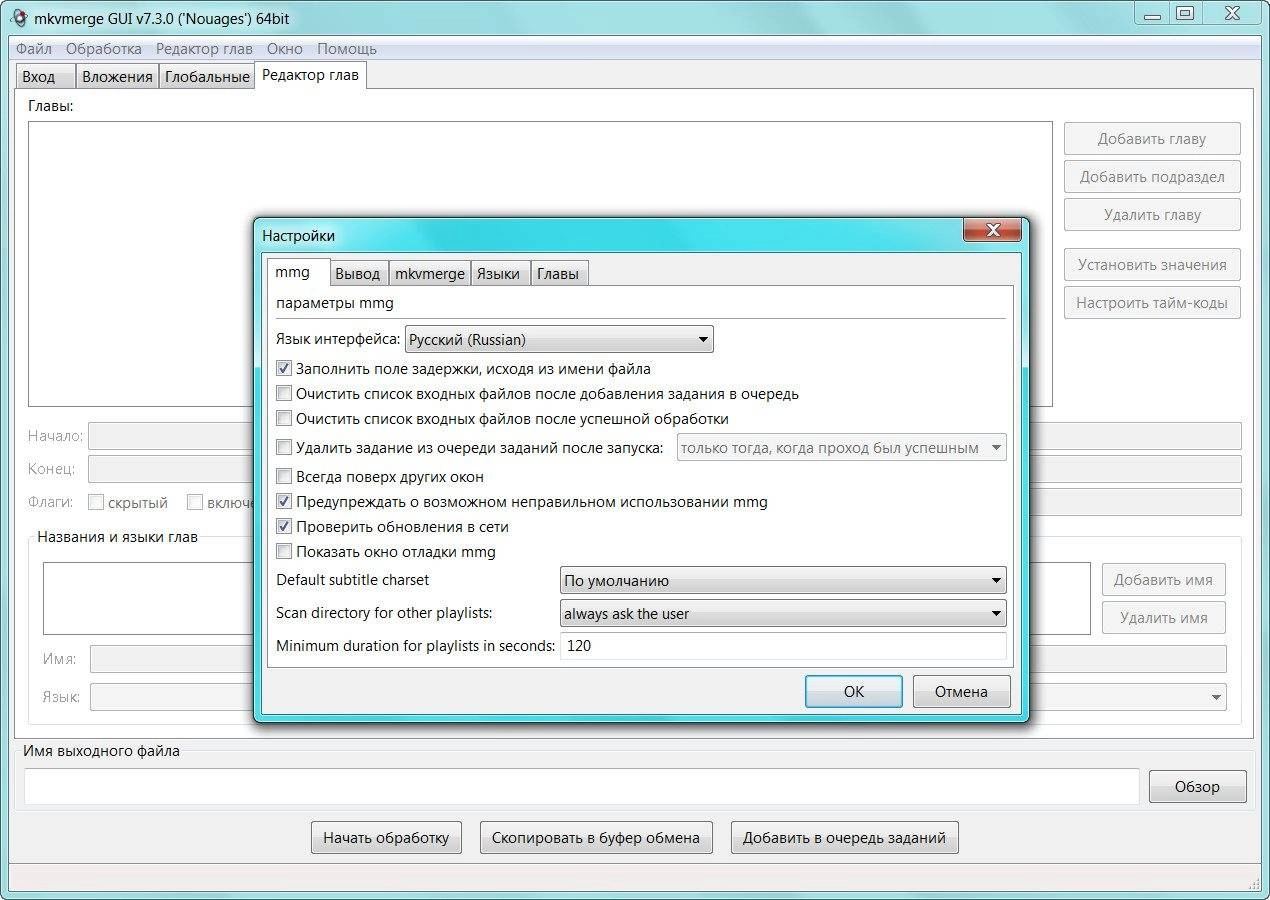Switch to the "Языки" settings tab
Screen dimensions: 1270x900
[498, 273]
